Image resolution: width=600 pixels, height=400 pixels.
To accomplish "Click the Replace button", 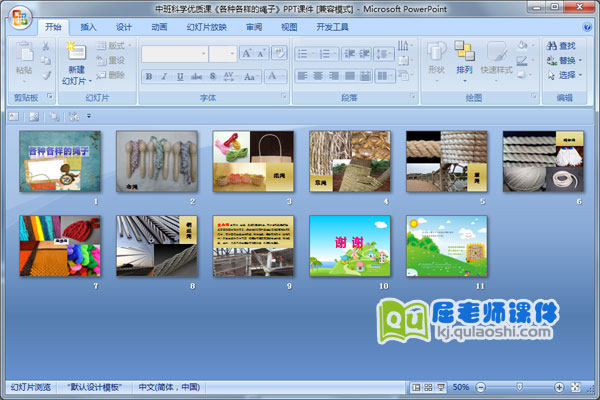I will coord(564,60).
